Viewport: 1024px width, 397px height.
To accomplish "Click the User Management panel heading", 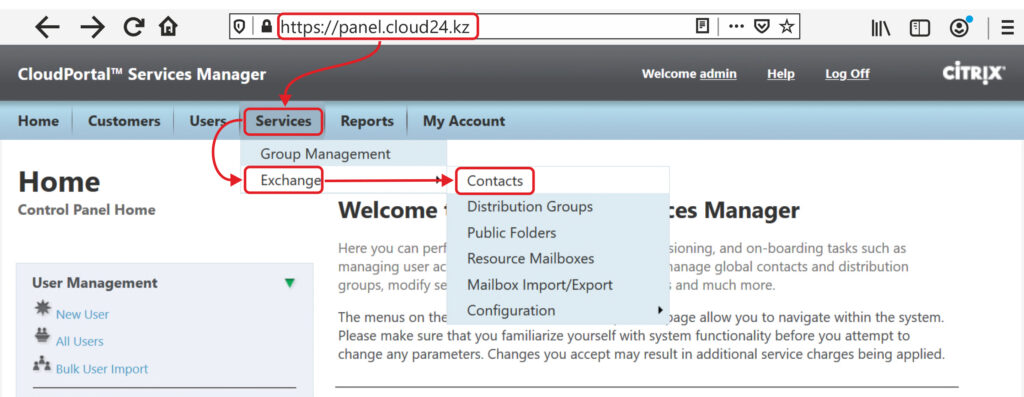I will point(95,283).
